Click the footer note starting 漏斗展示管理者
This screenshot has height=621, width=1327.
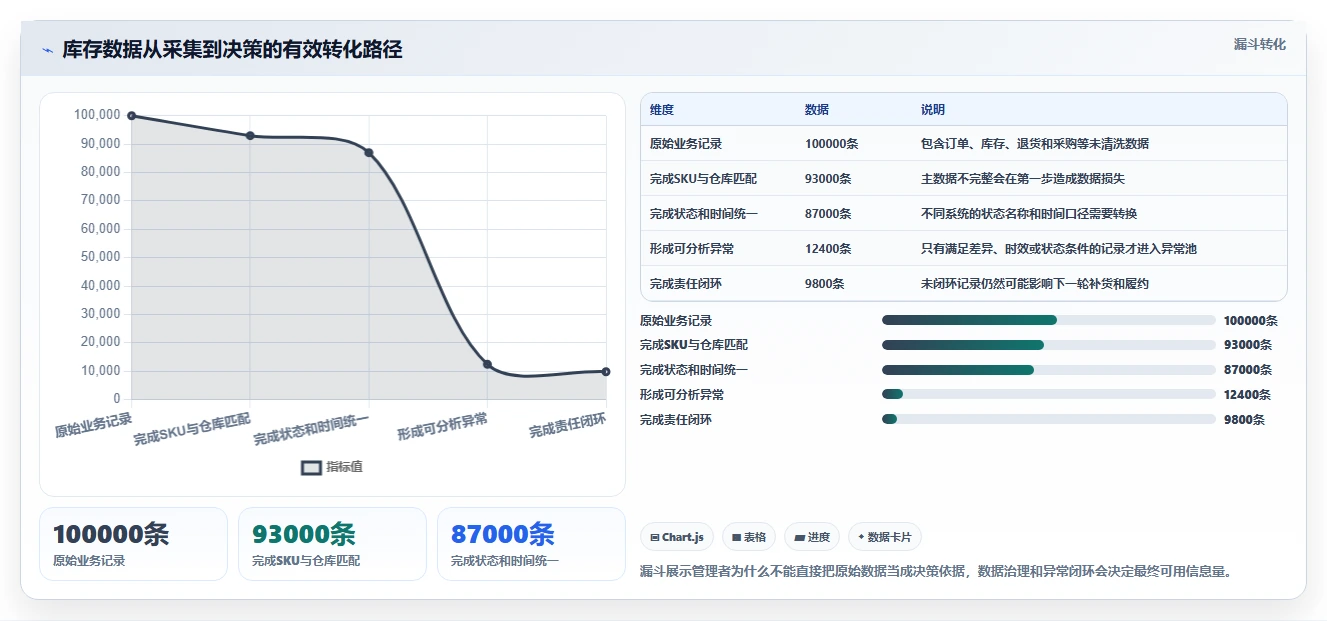click(937, 572)
